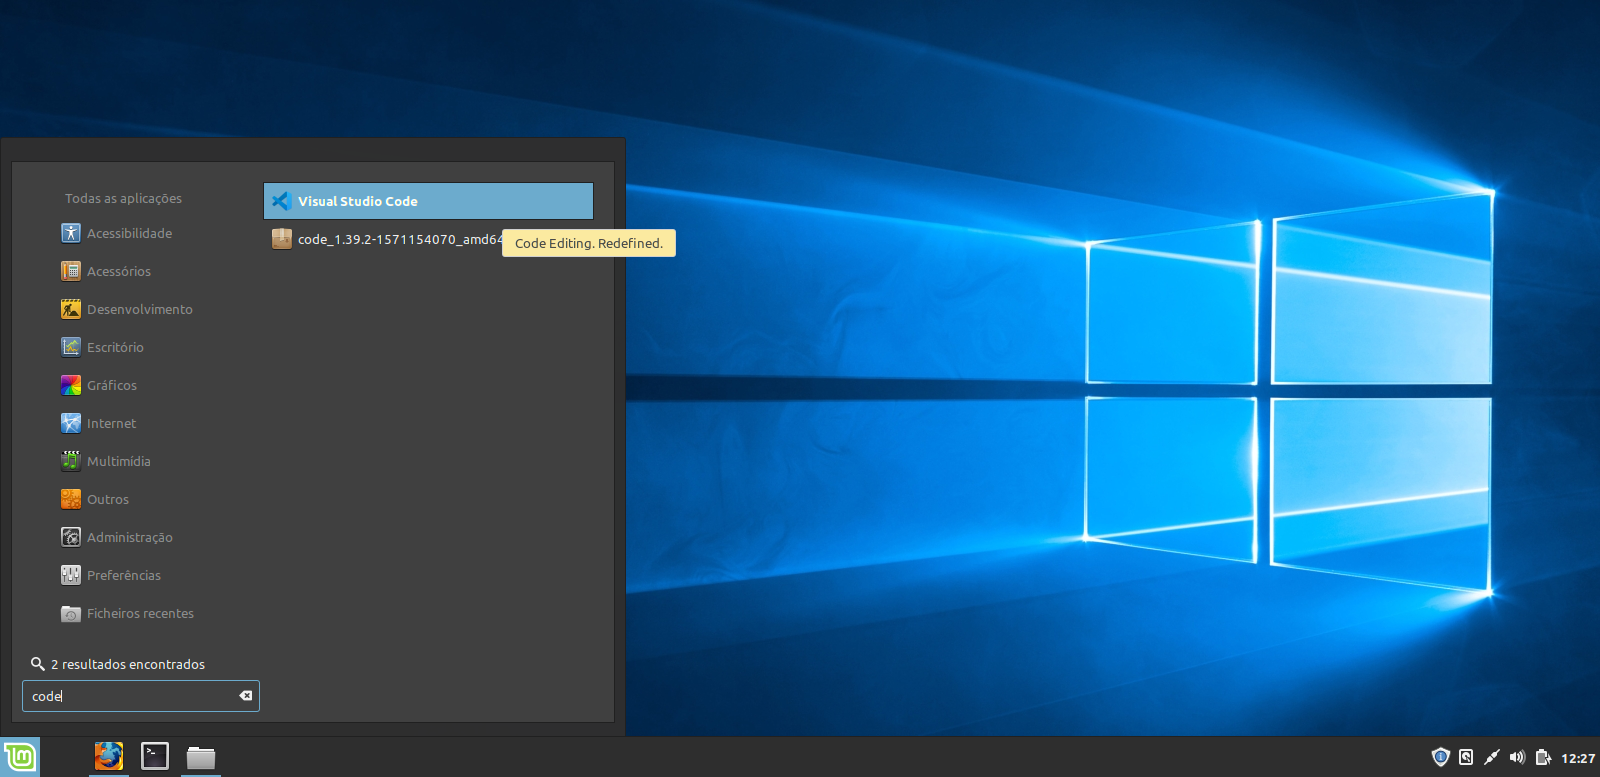Open the 12:27 clock calendar

[1578, 758]
